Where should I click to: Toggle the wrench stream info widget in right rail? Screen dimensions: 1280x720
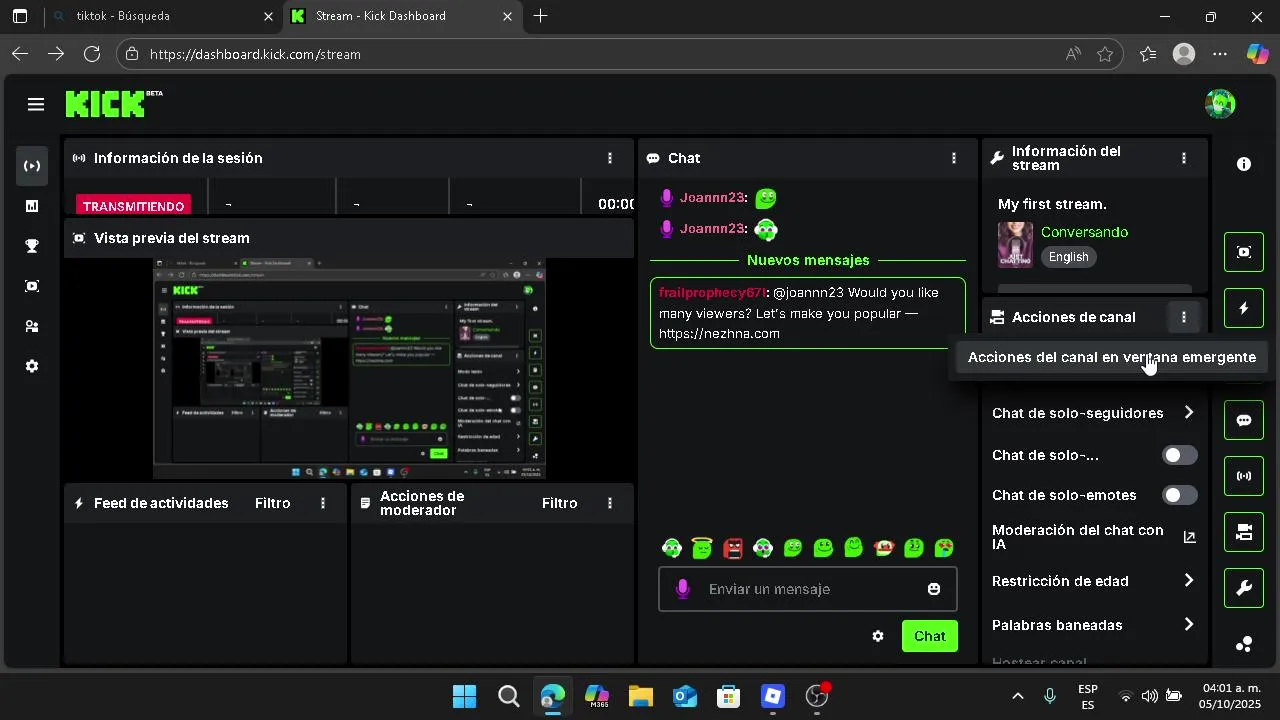[1244, 588]
